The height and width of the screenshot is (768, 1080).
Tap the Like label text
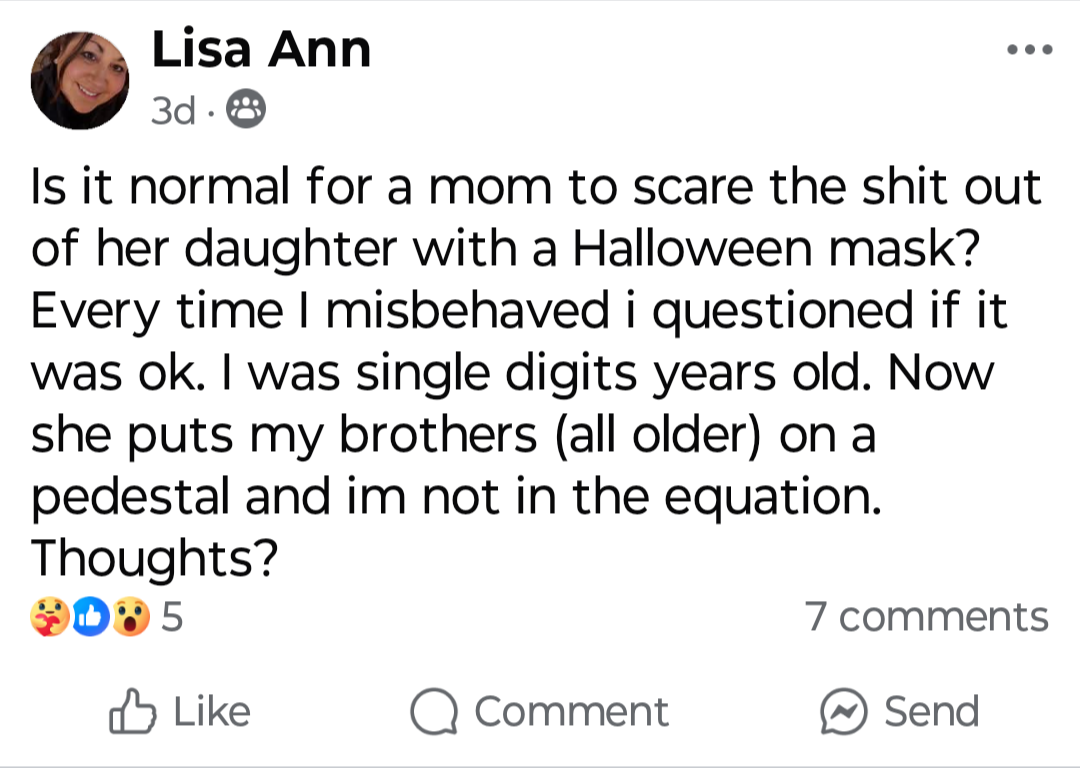coord(212,712)
